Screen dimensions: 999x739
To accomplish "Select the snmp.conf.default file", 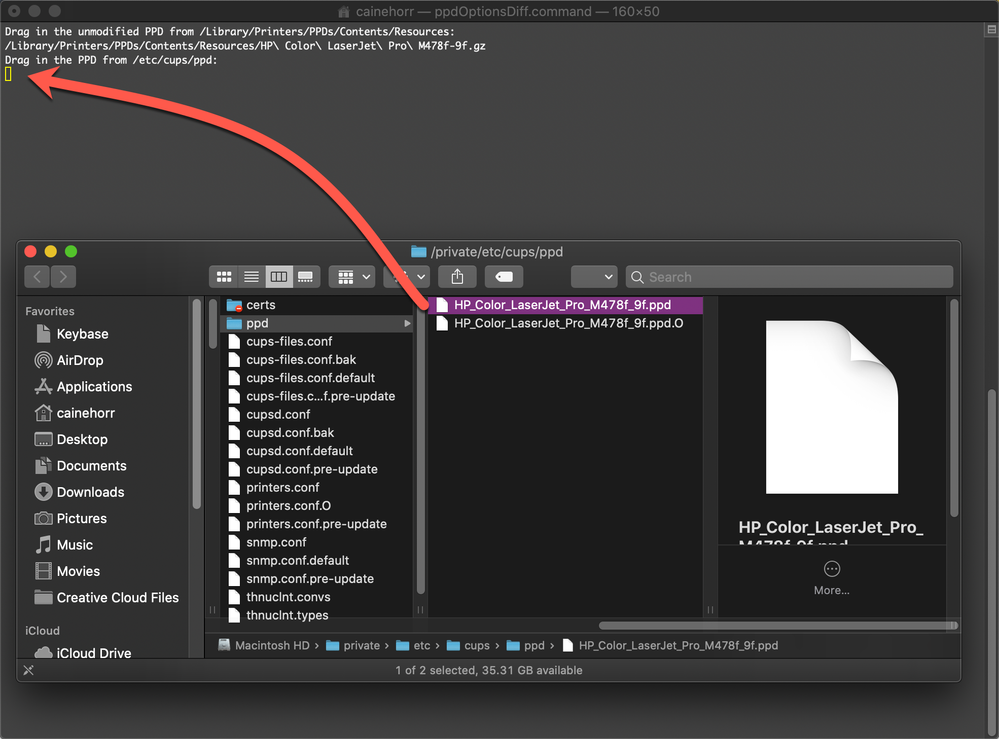I will [317, 561].
